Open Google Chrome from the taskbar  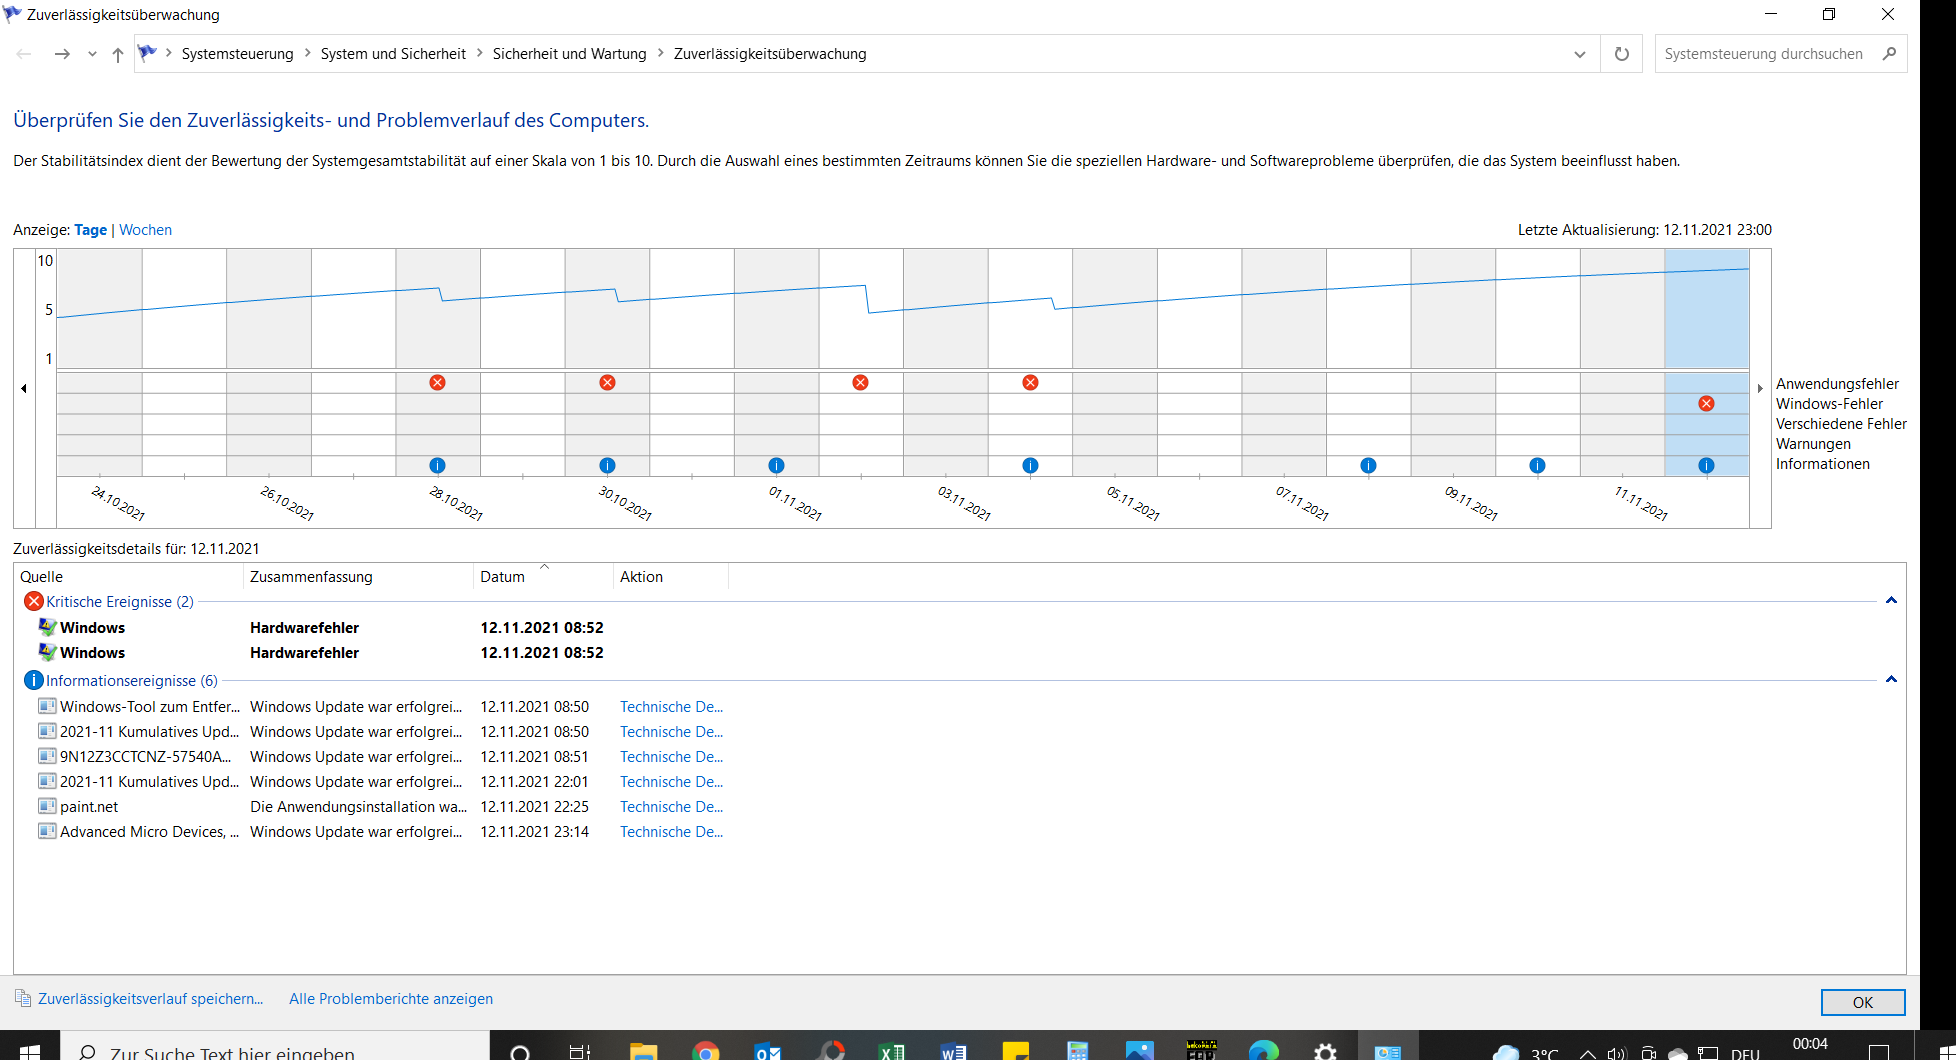[706, 1050]
